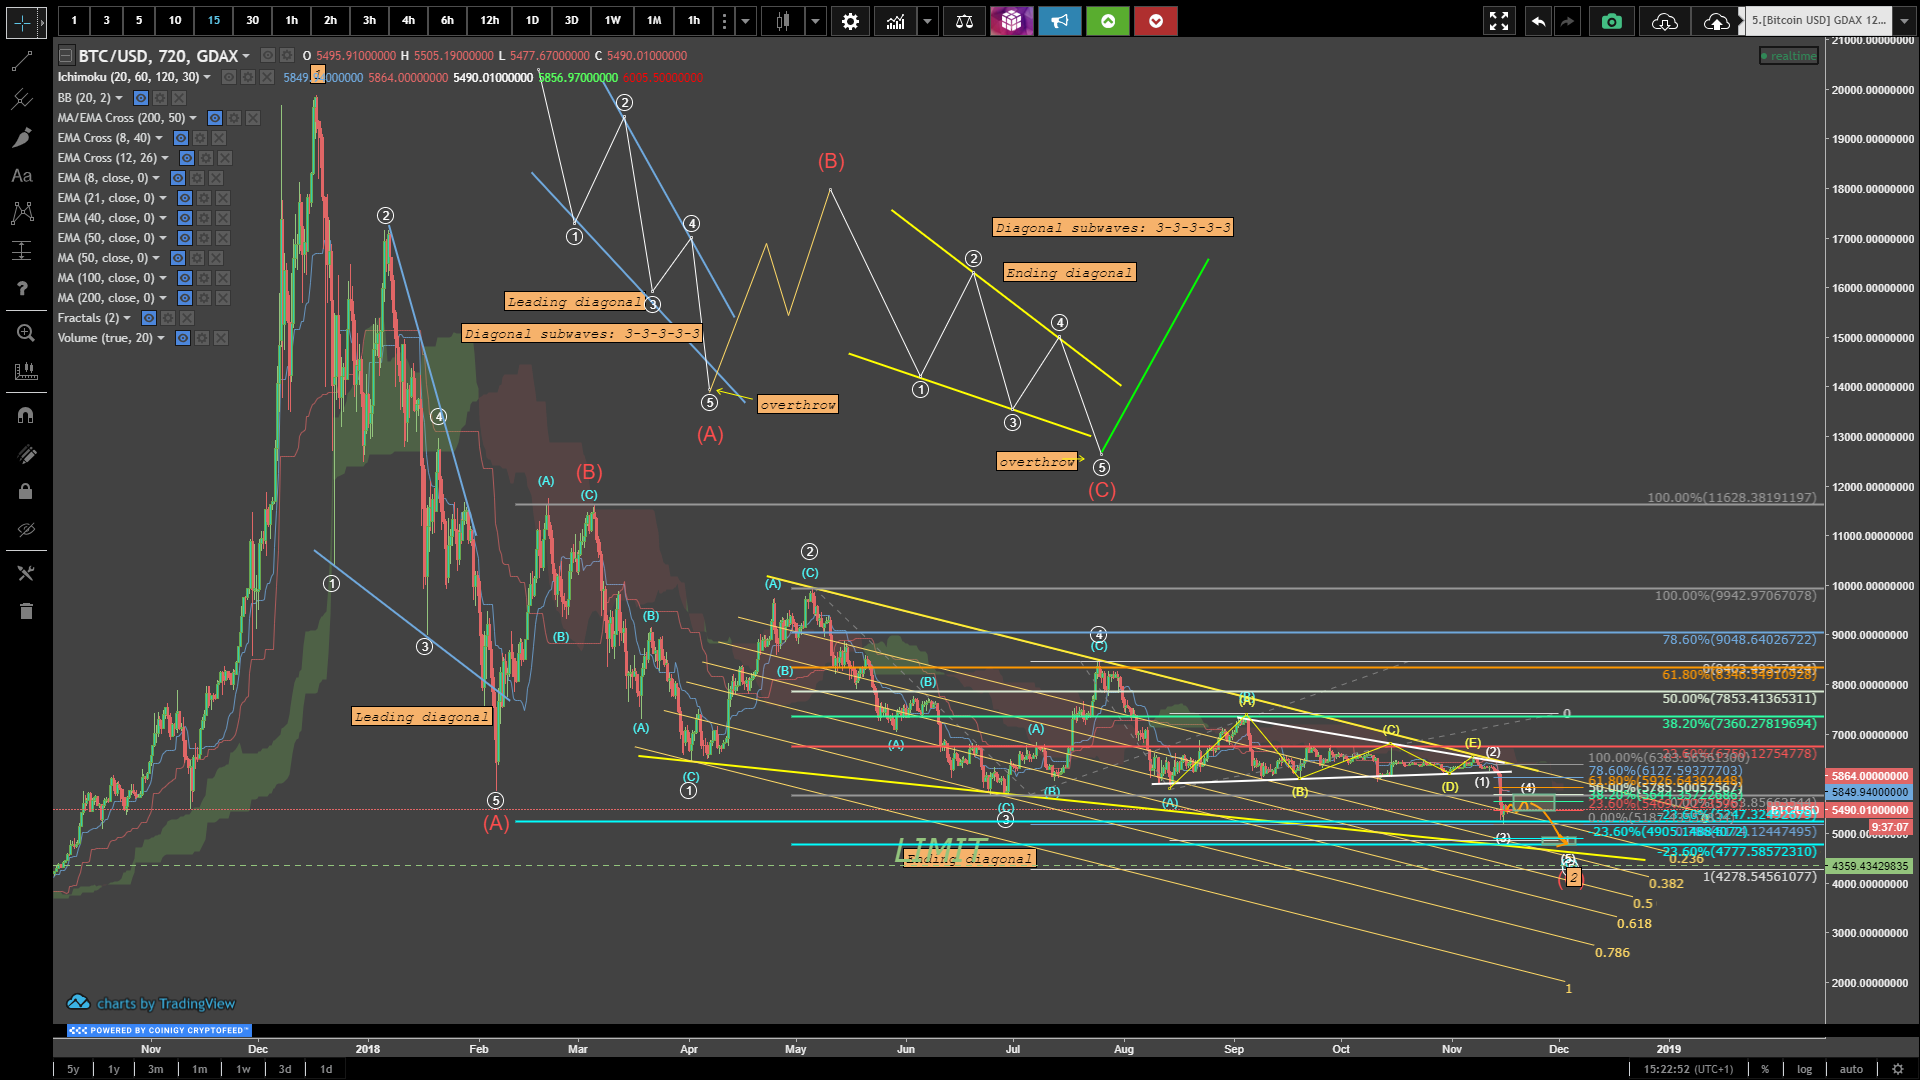1920x1080 pixels.
Task: Open the compare scales icon
Action: 964,21
